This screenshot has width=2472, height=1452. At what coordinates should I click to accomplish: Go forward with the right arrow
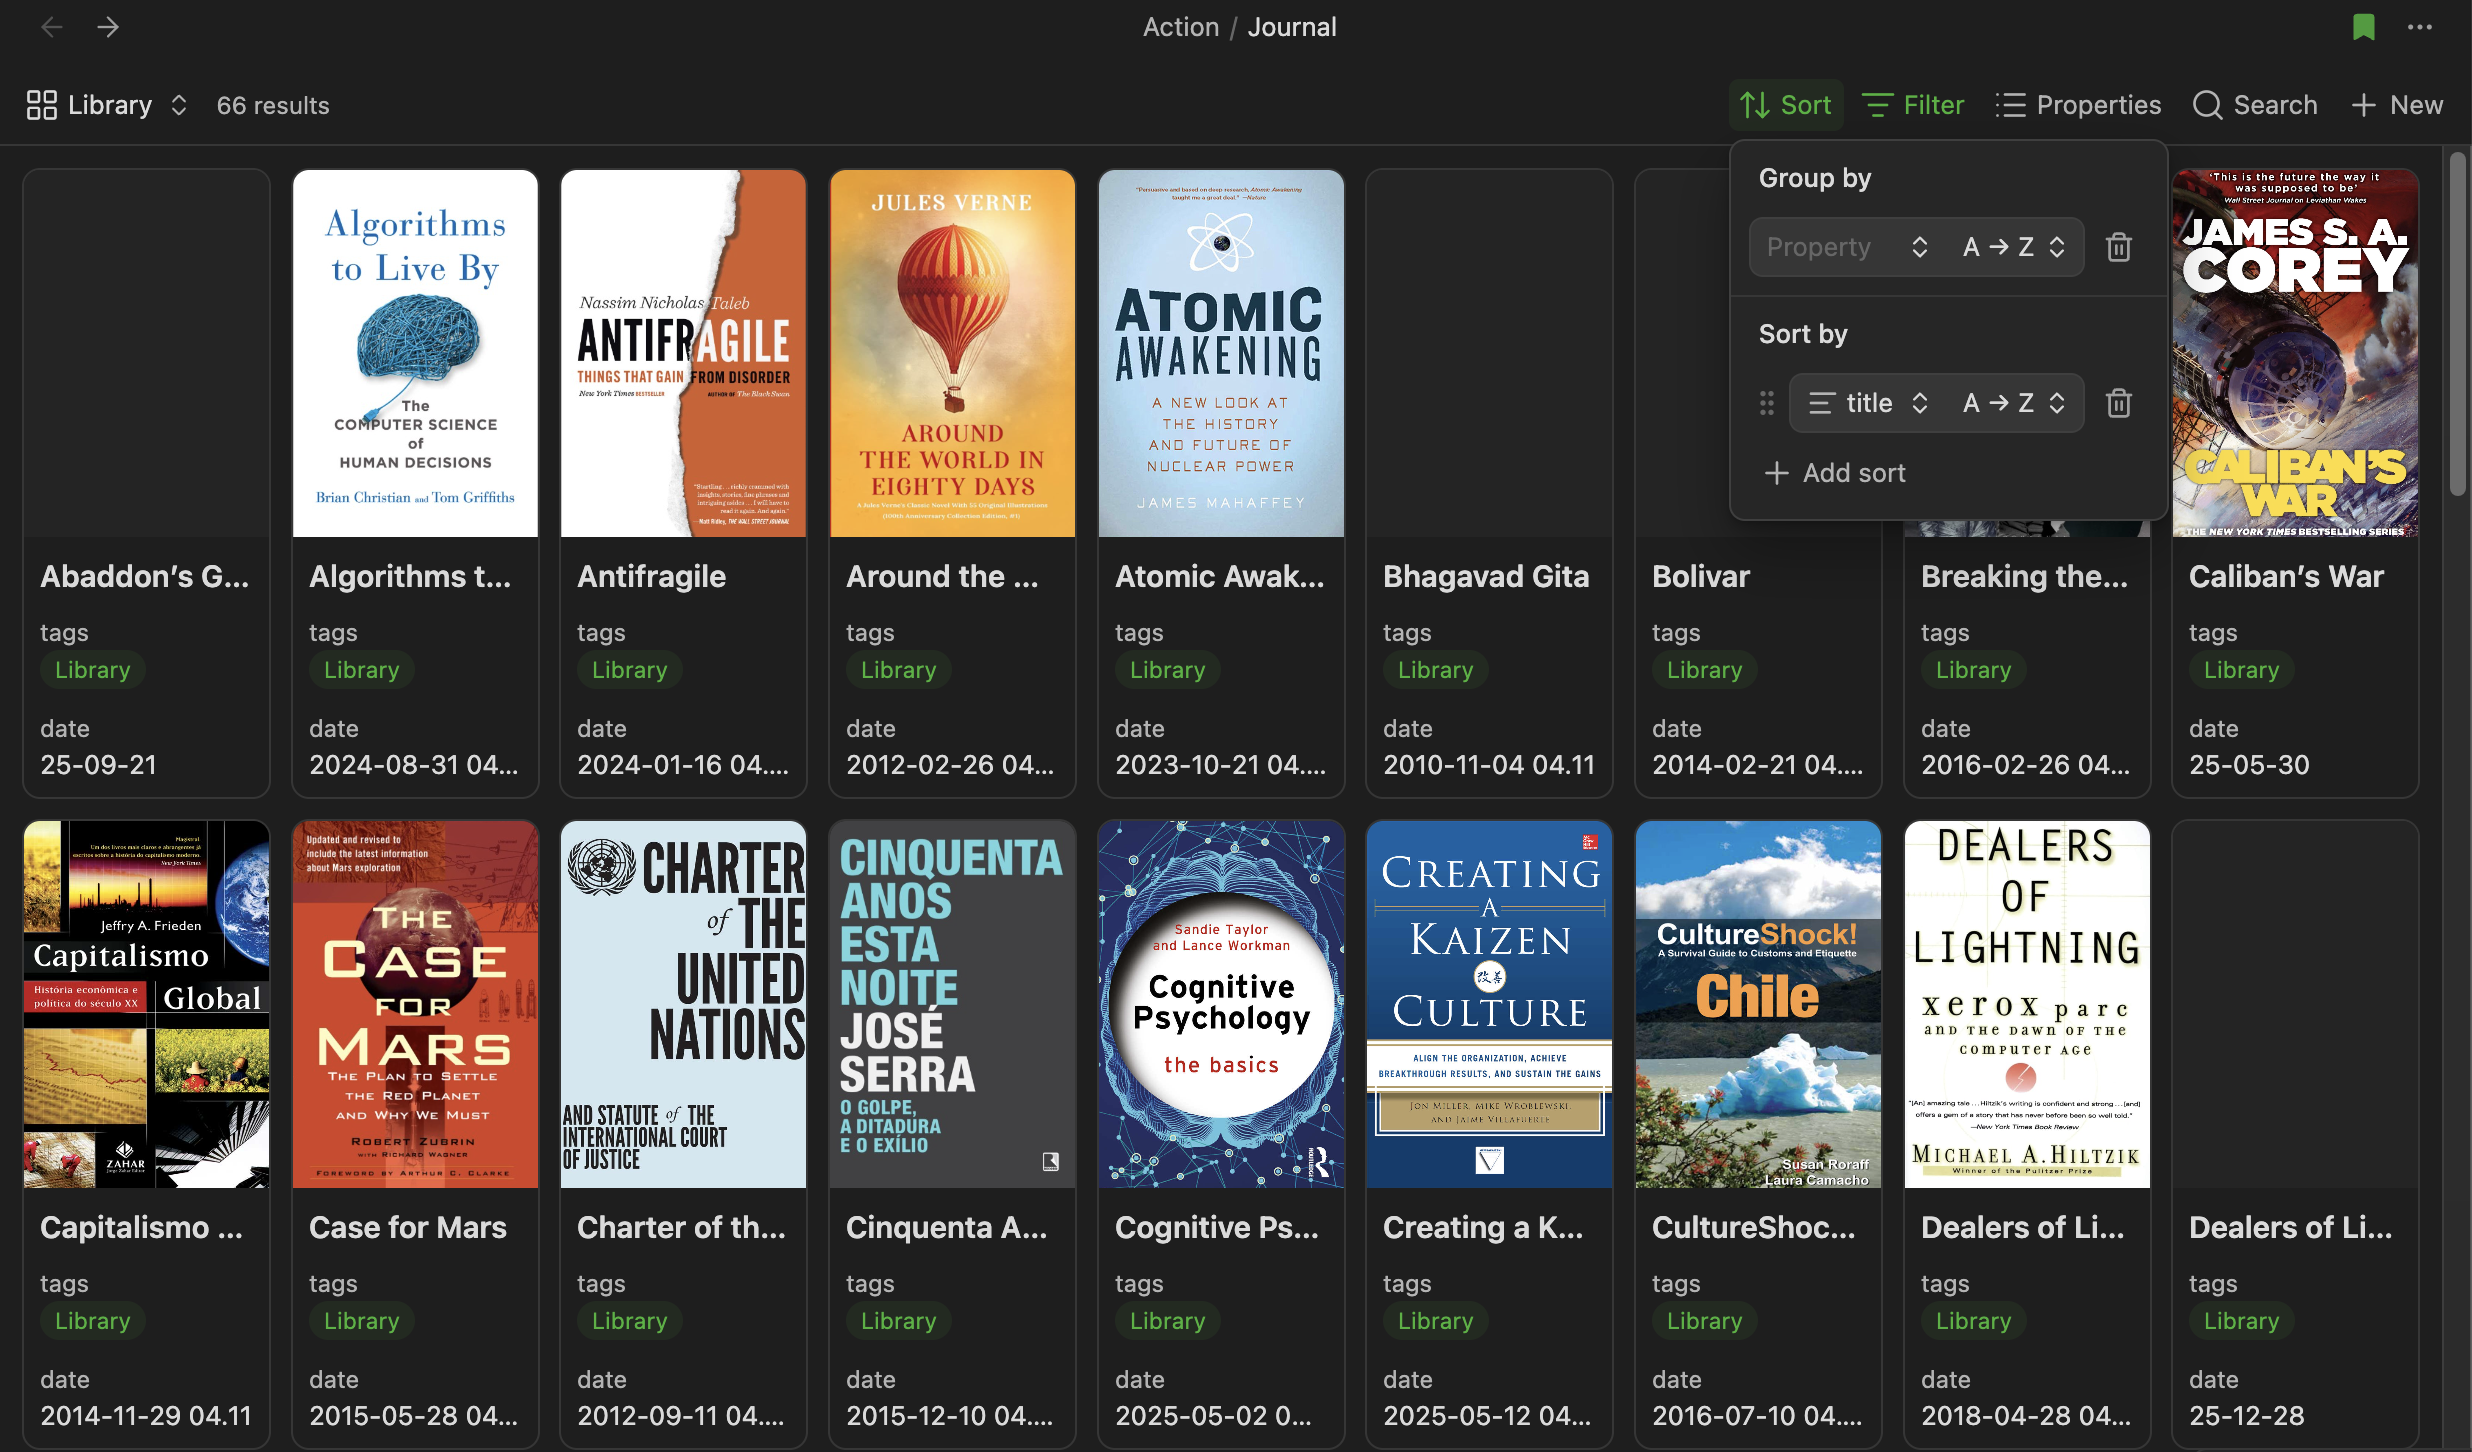108,27
